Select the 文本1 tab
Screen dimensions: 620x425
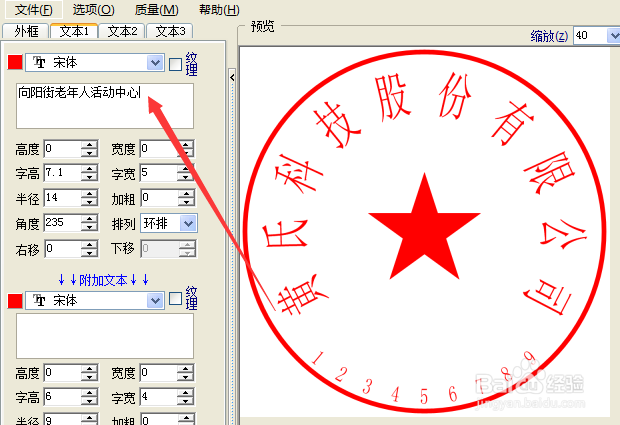(74, 31)
